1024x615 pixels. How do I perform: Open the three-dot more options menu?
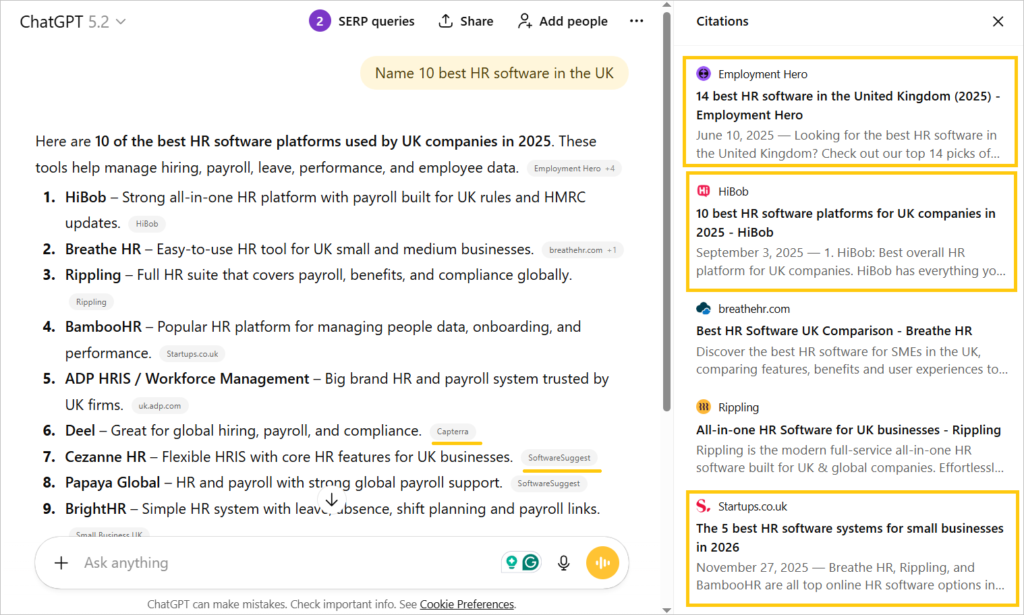[x=637, y=21]
